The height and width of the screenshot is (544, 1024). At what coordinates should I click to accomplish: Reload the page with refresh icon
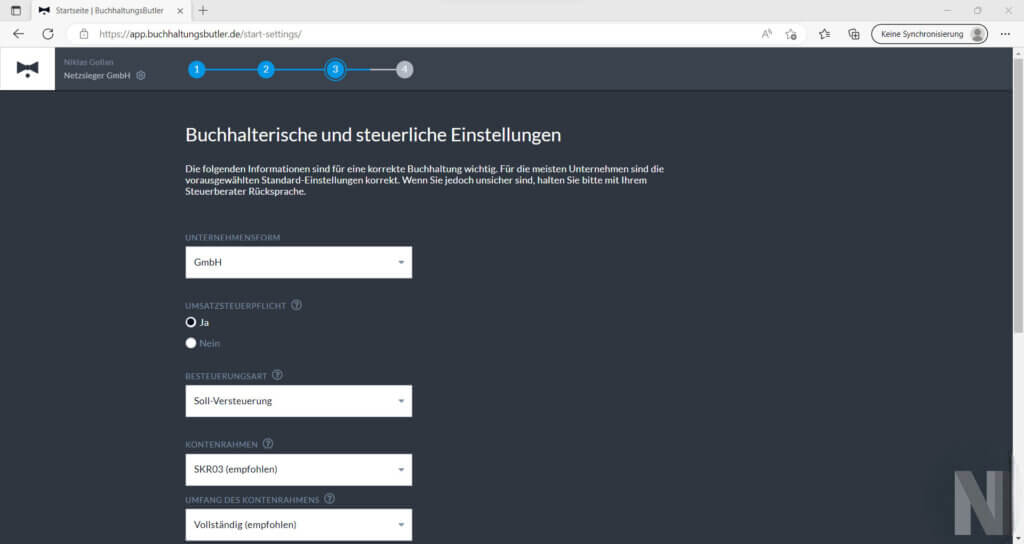48,34
